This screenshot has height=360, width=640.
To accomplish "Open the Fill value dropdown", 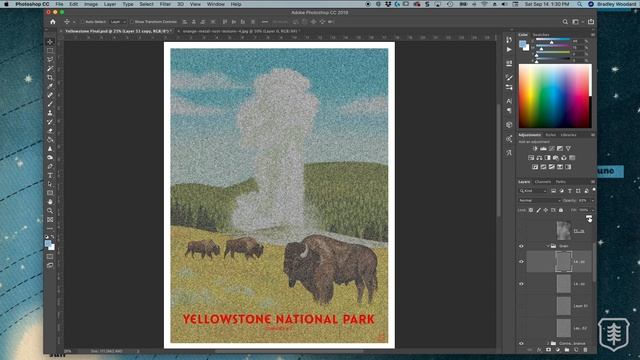I will pos(593,210).
